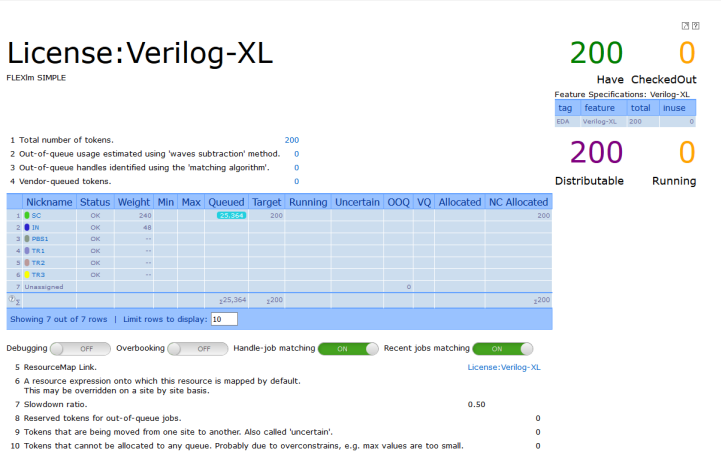Open the License:Verilog-XL ResourceMap link
The image size is (721, 459).
[504, 367]
